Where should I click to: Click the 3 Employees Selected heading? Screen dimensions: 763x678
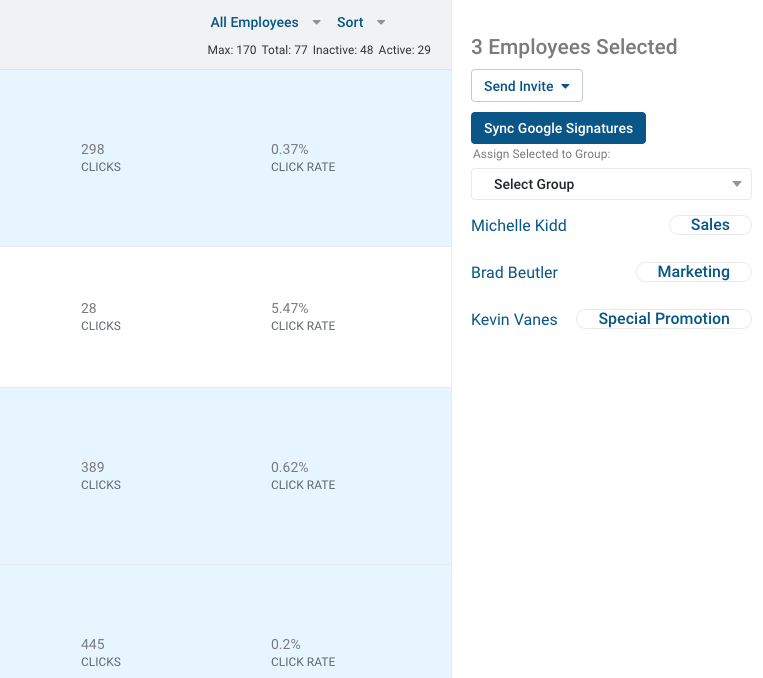(574, 47)
